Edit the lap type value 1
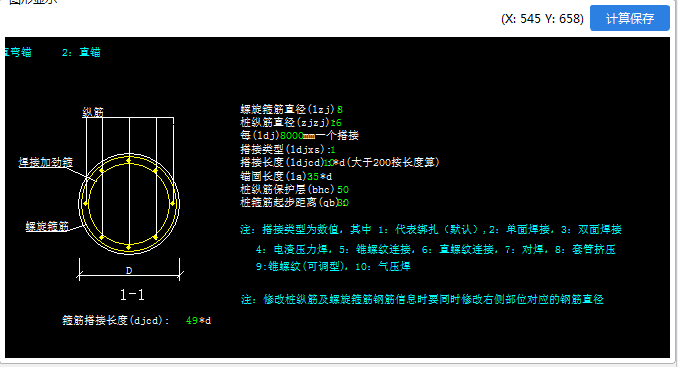The width and height of the screenshot is (678, 367). pos(333,150)
